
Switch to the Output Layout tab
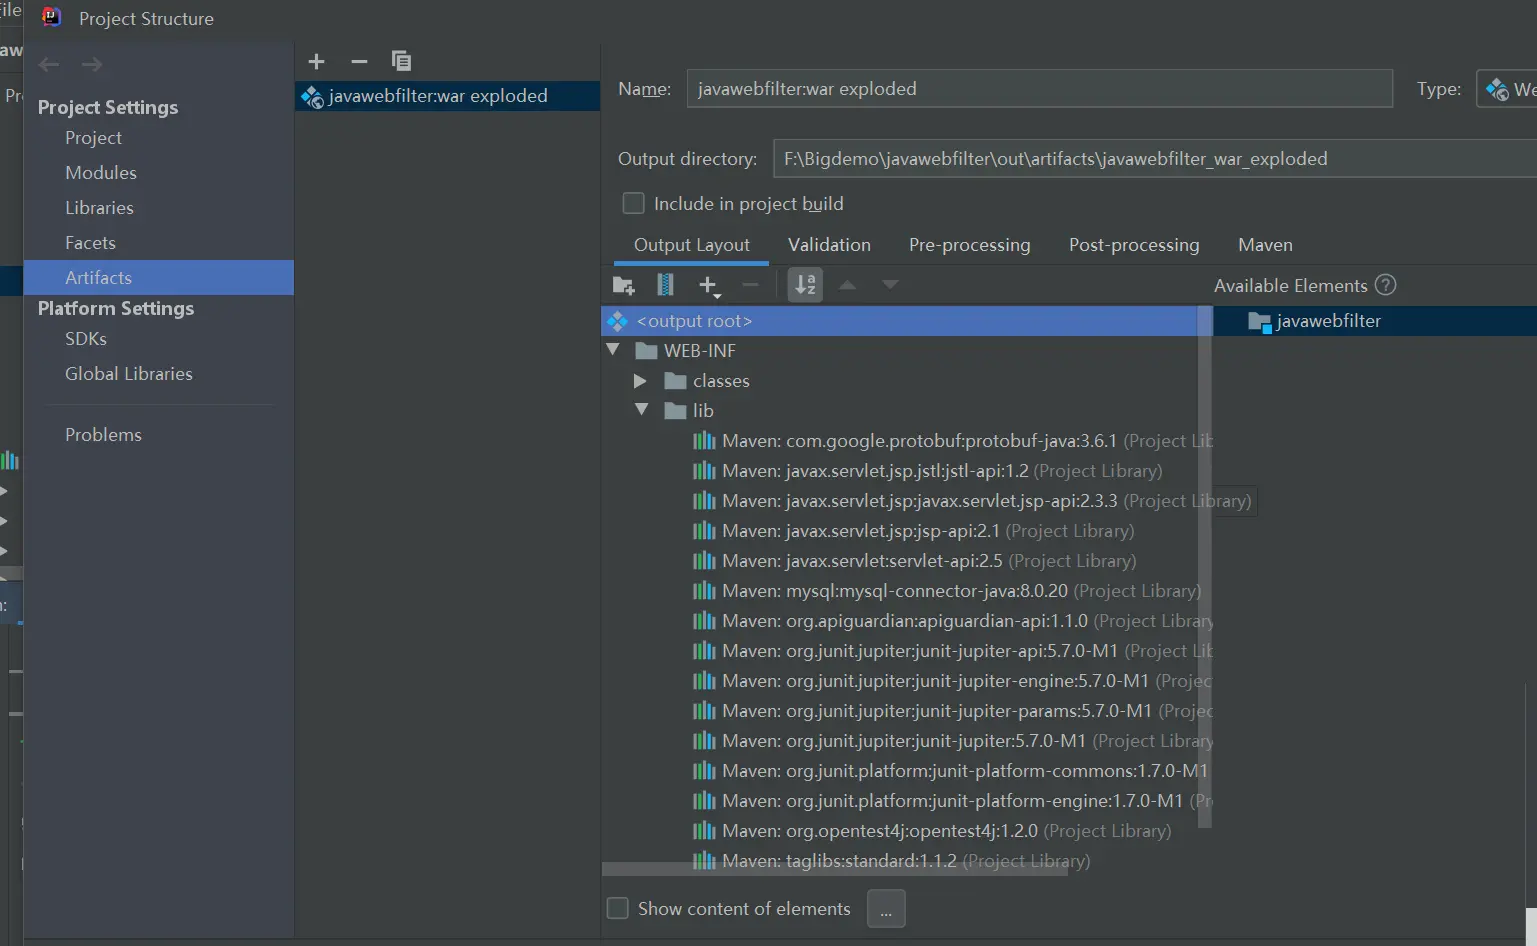coord(691,245)
